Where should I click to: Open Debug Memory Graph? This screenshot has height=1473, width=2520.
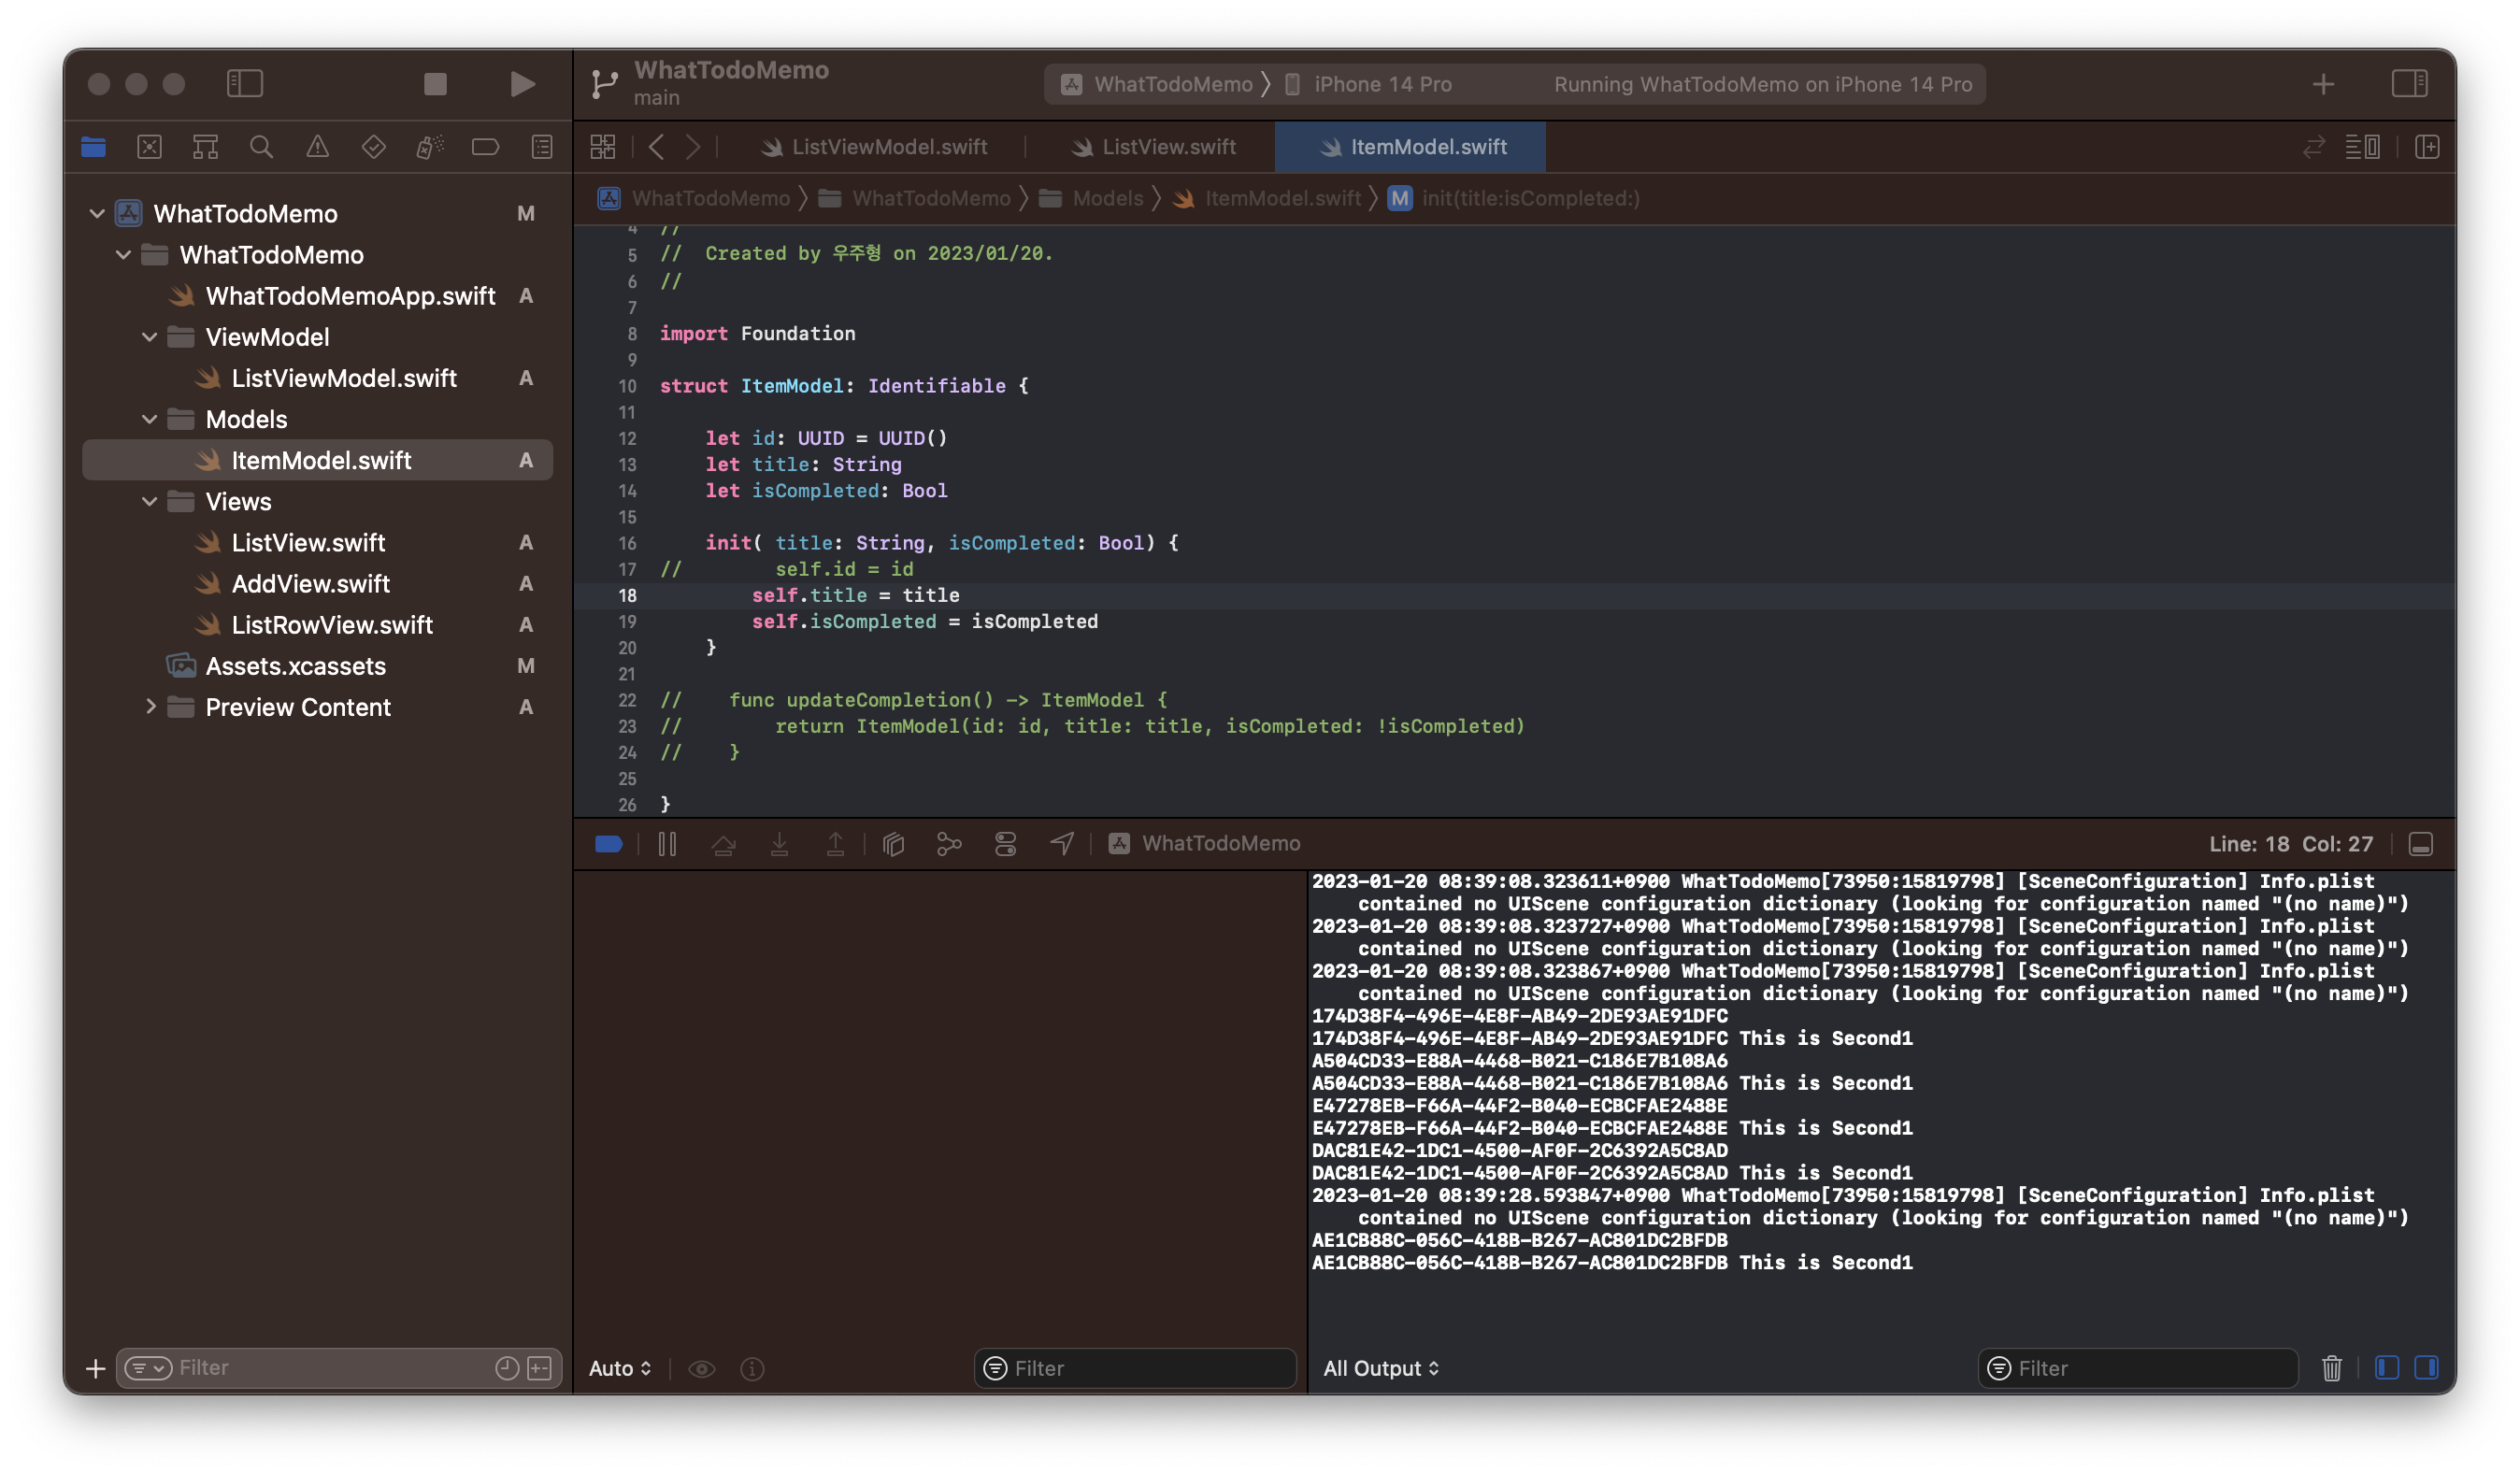[949, 844]
